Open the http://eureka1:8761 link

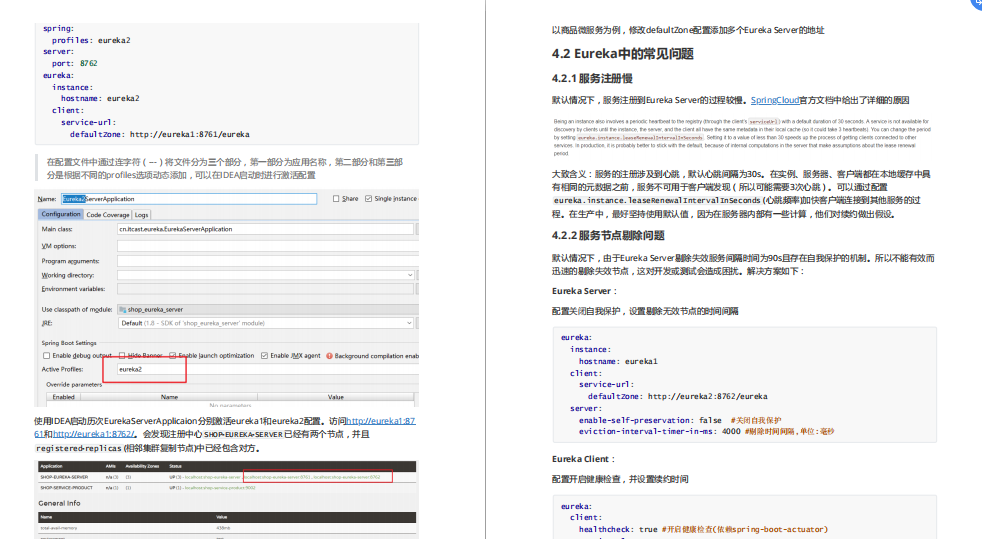[380, 421]
